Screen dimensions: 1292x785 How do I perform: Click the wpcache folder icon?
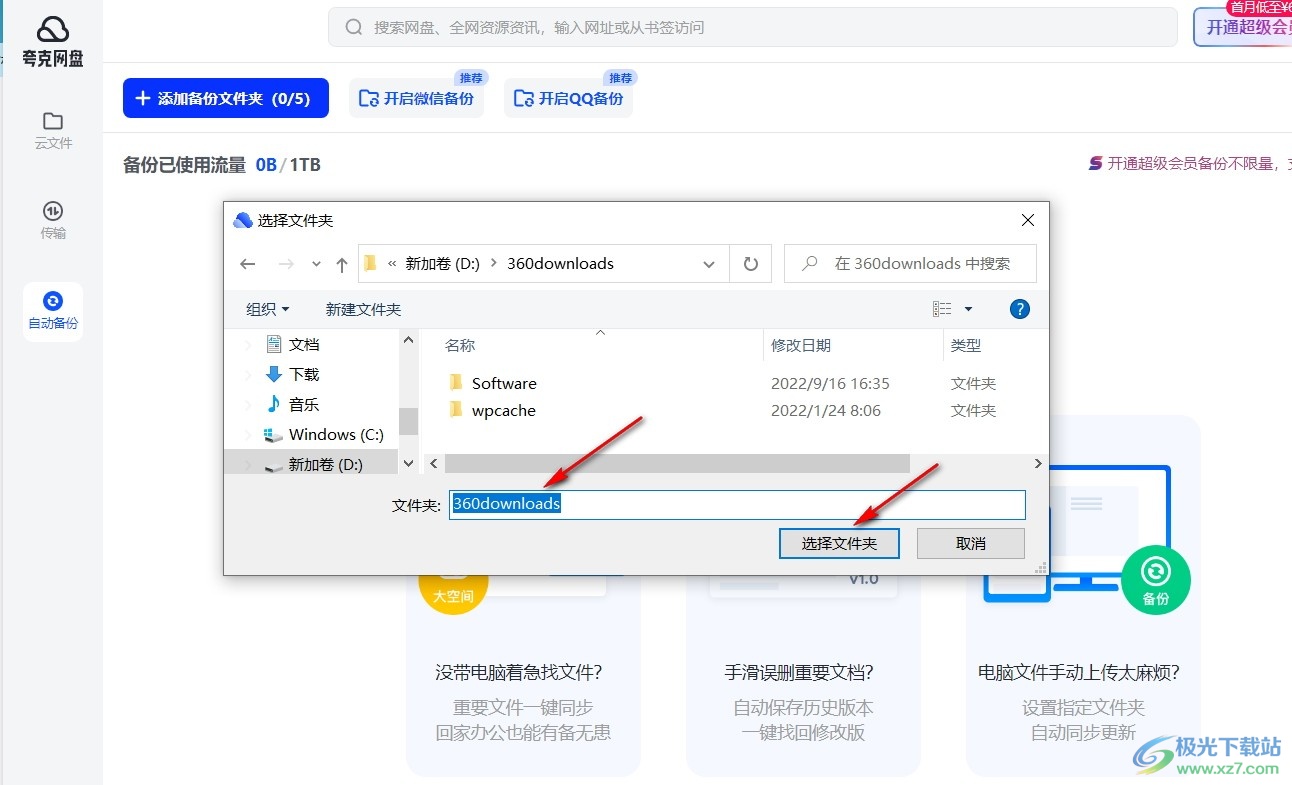coord(456,409)
